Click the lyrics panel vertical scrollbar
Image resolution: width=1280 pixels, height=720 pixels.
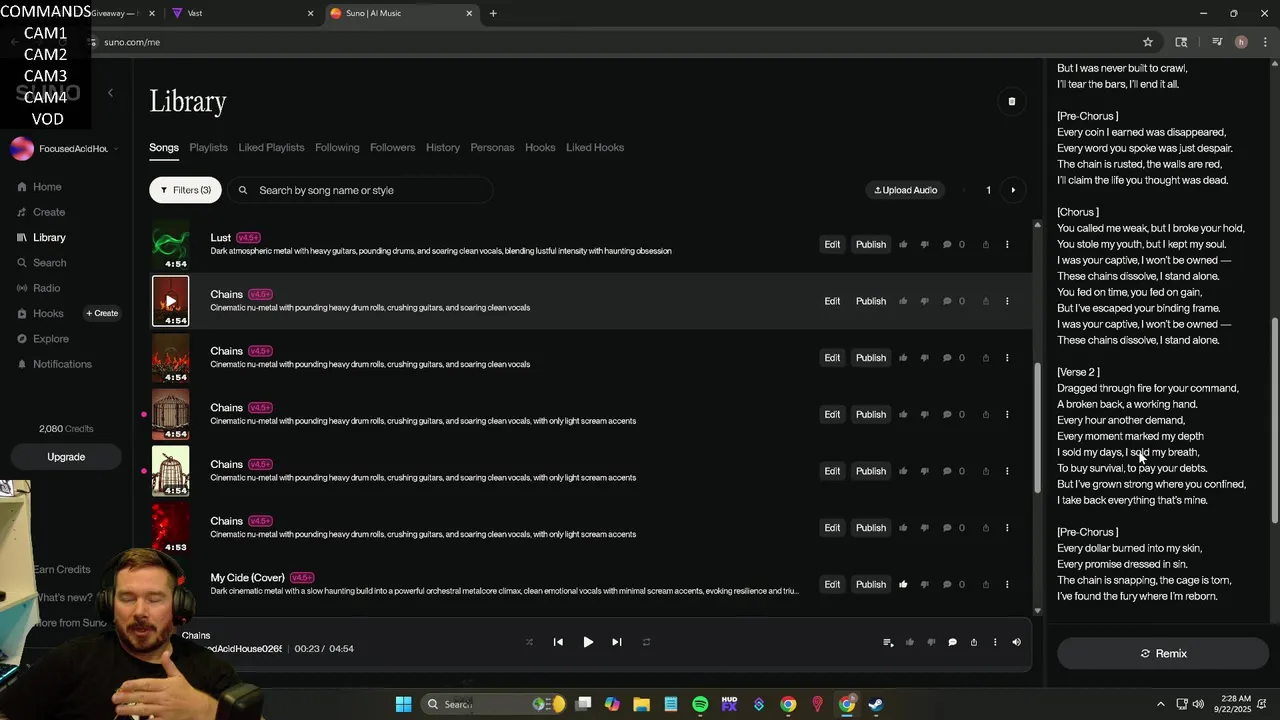coord(1274,420)
